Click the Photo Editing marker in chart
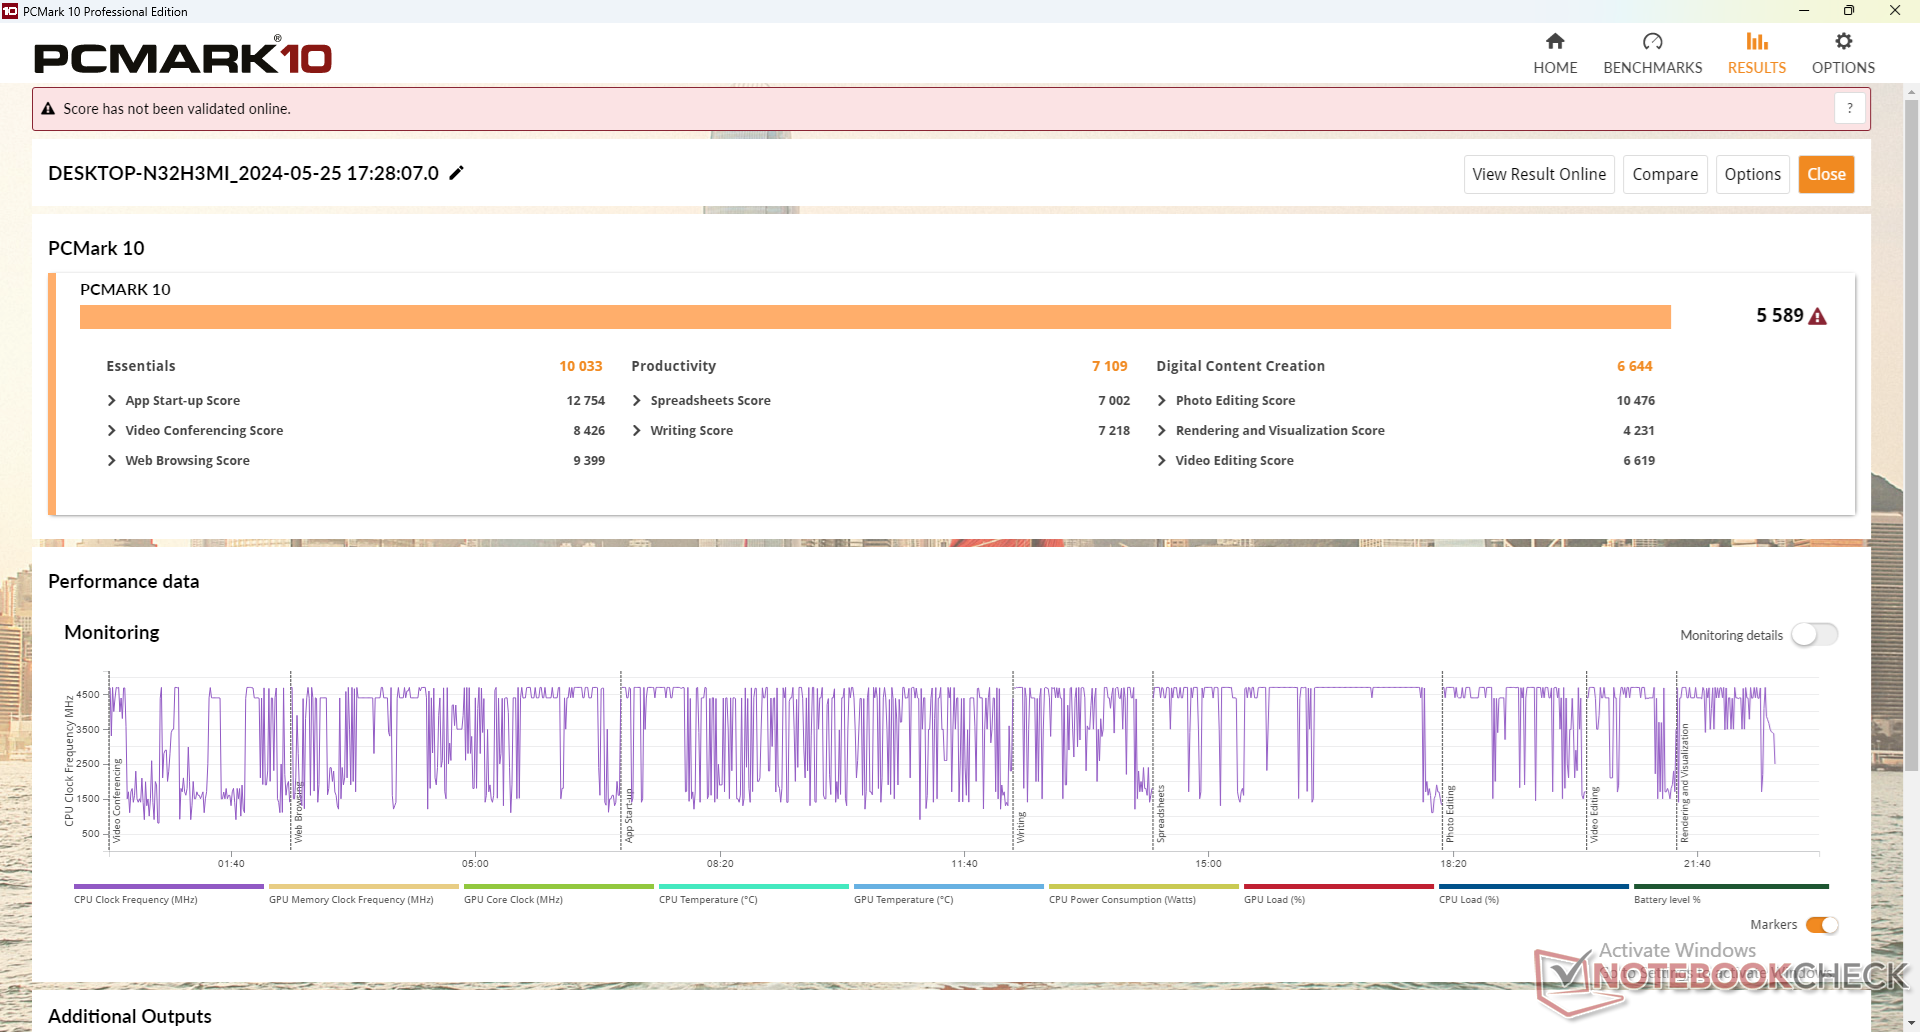 point(1450,814)
